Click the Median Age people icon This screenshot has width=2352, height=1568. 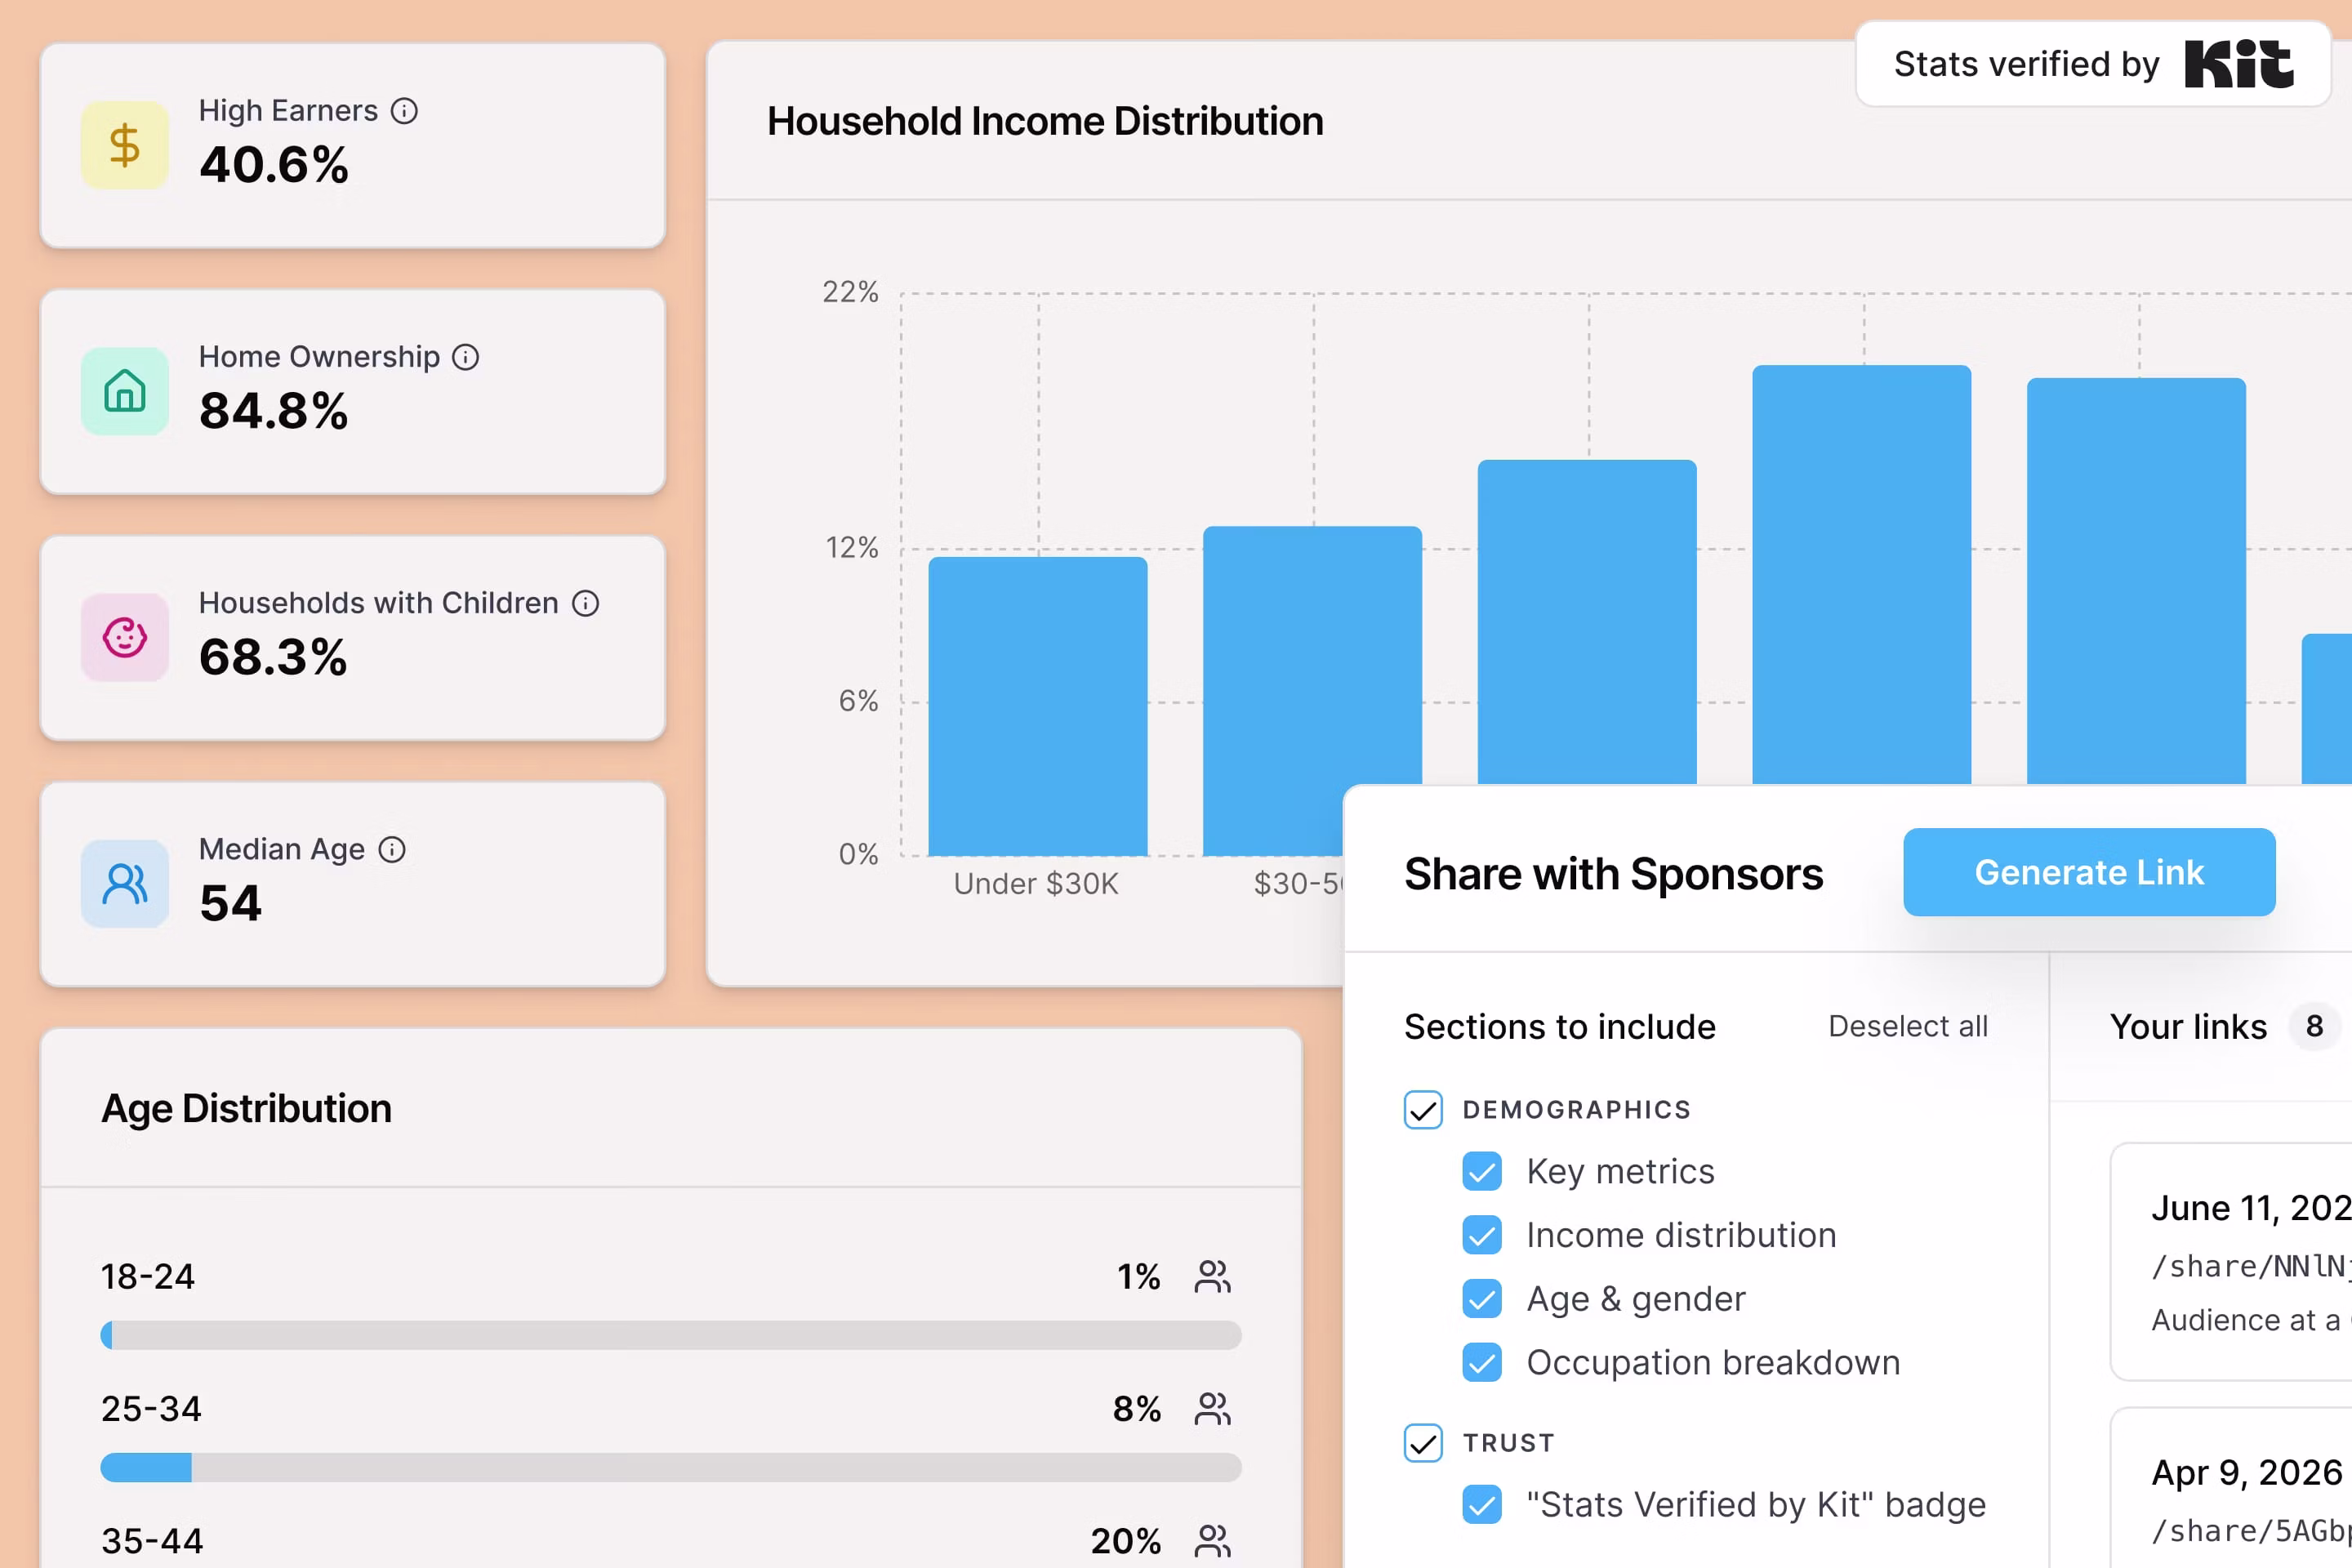point(125,884)
